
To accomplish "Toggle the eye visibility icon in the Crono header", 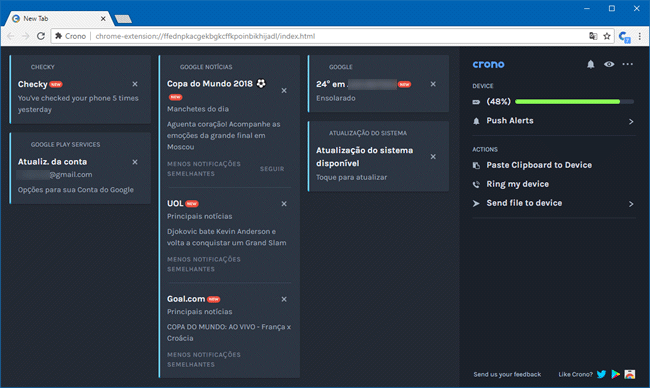I will click(x=609, y=64).
